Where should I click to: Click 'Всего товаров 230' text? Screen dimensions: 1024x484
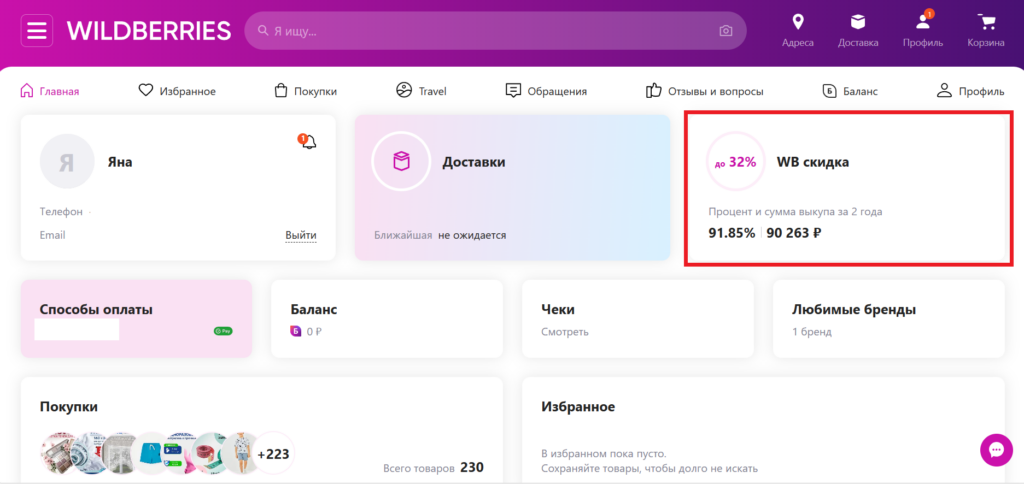pos(433,468)
